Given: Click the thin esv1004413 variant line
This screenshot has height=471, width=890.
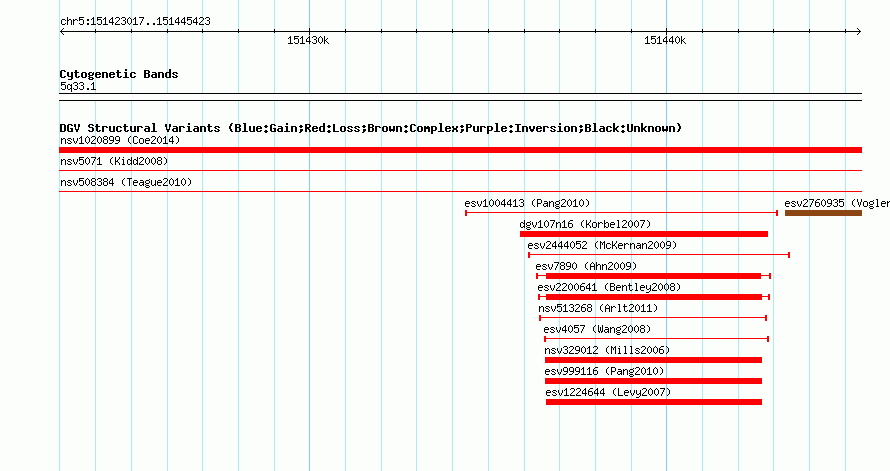Looking at the screenshot, I should click(x=622, y=213).
